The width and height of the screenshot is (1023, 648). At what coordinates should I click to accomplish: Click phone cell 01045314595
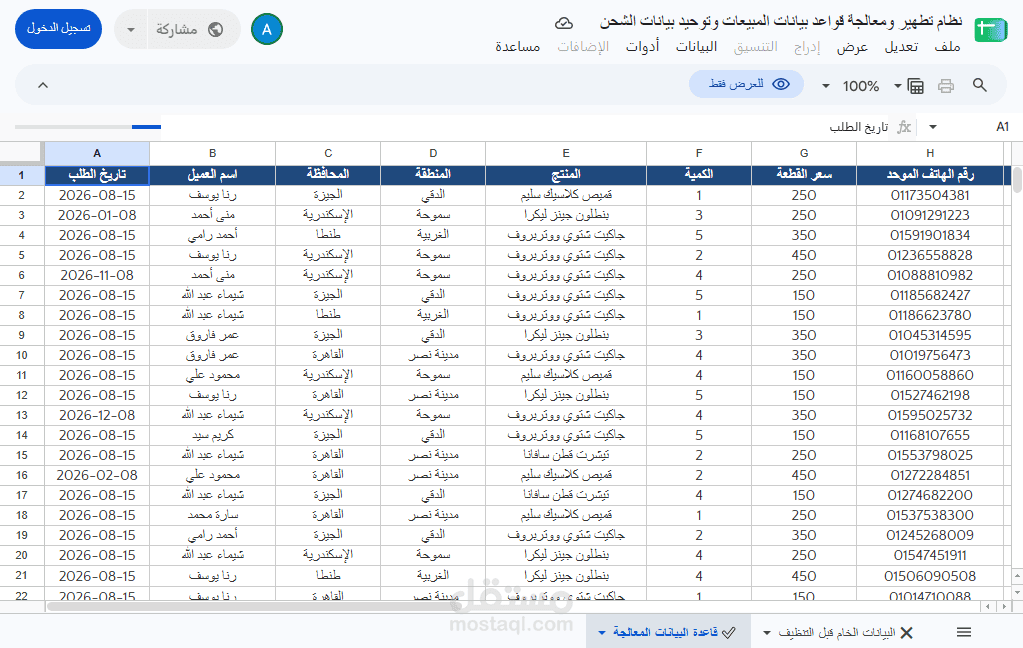point(930,335)
